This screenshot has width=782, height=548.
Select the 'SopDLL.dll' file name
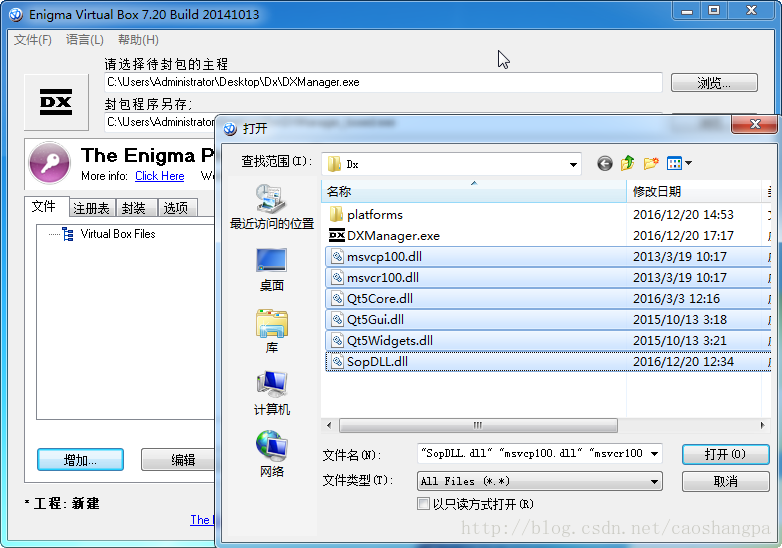[x=377, y=362]
